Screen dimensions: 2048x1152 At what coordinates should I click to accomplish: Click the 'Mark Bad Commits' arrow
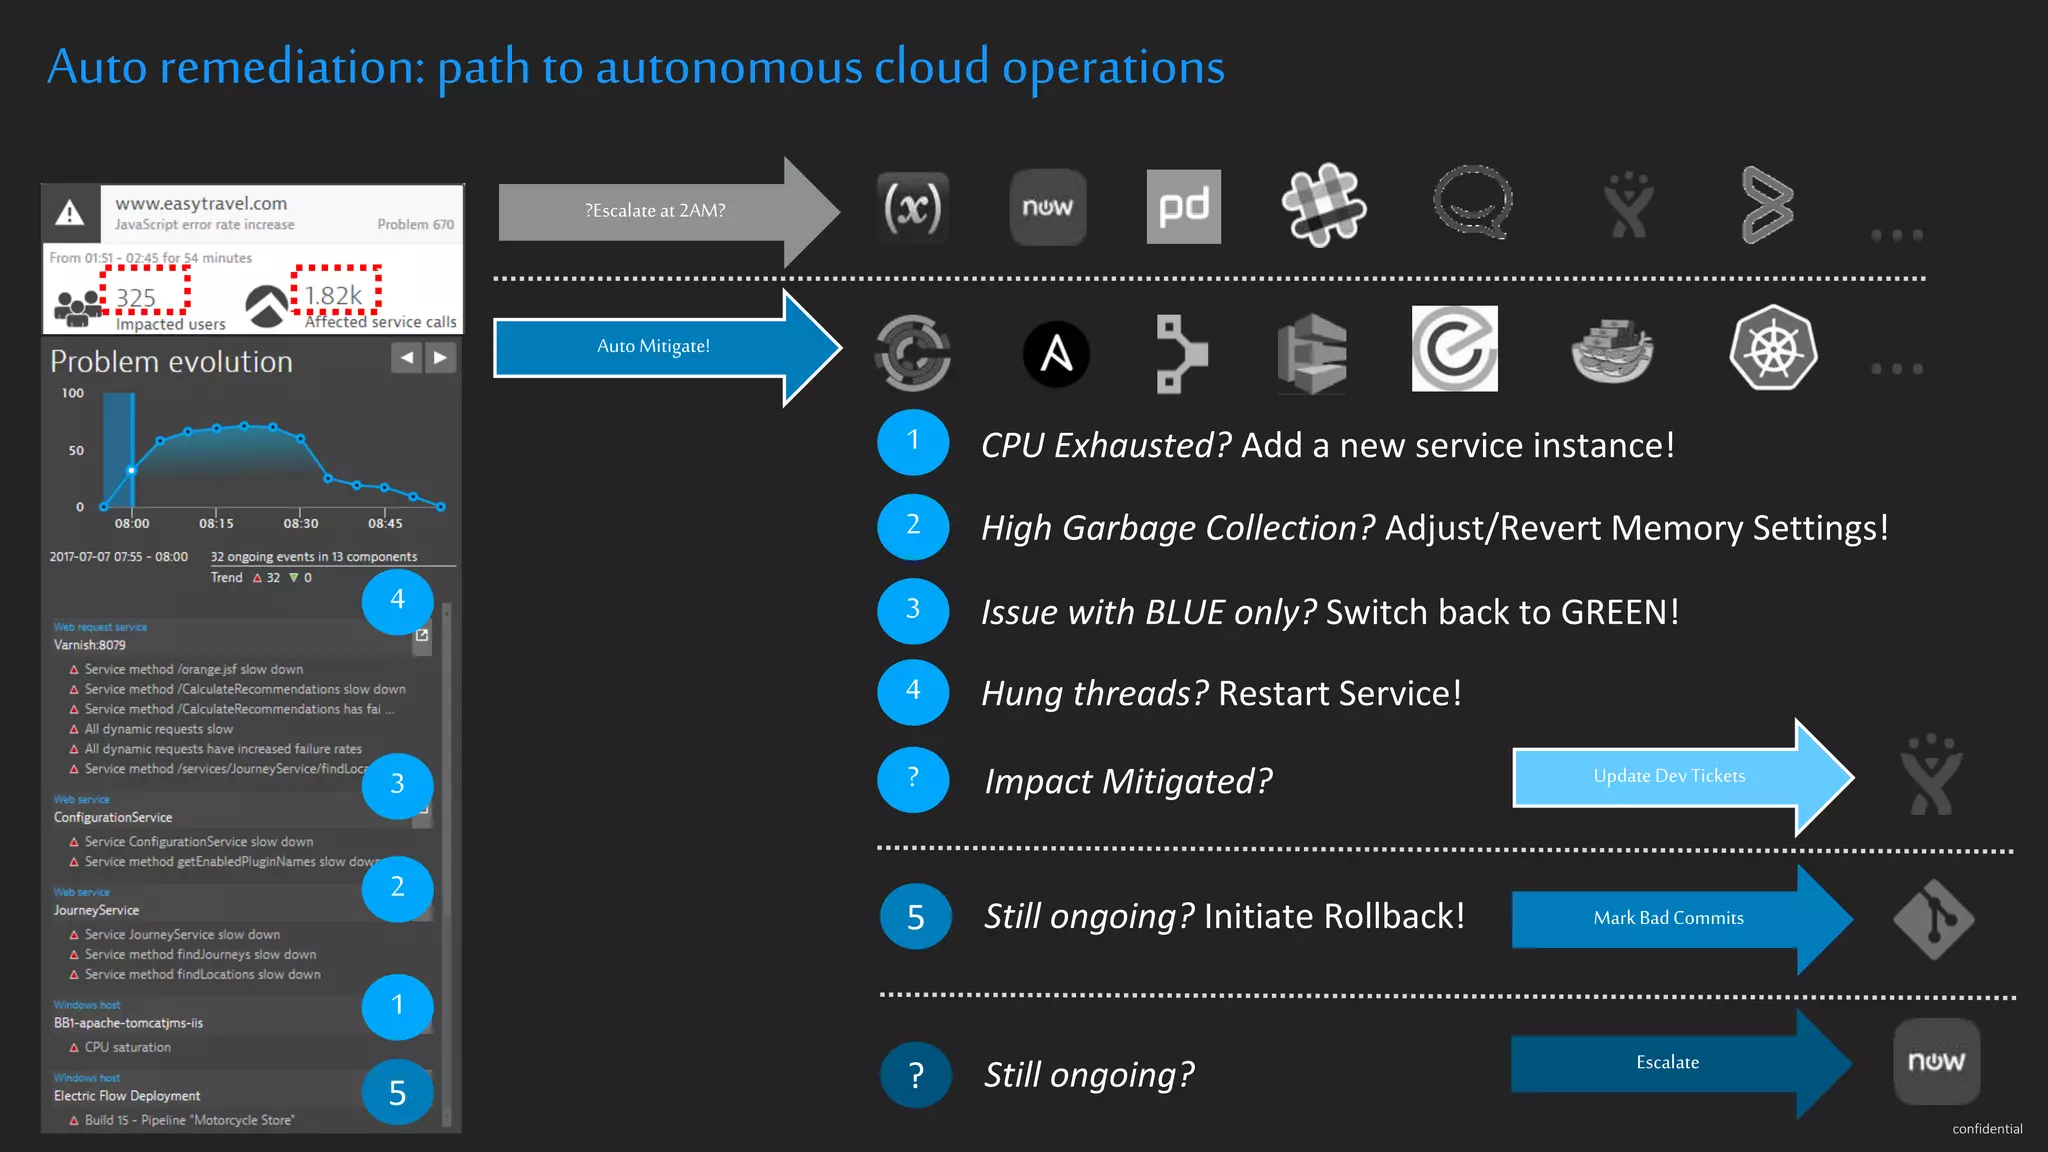[x=1683, y=918]
